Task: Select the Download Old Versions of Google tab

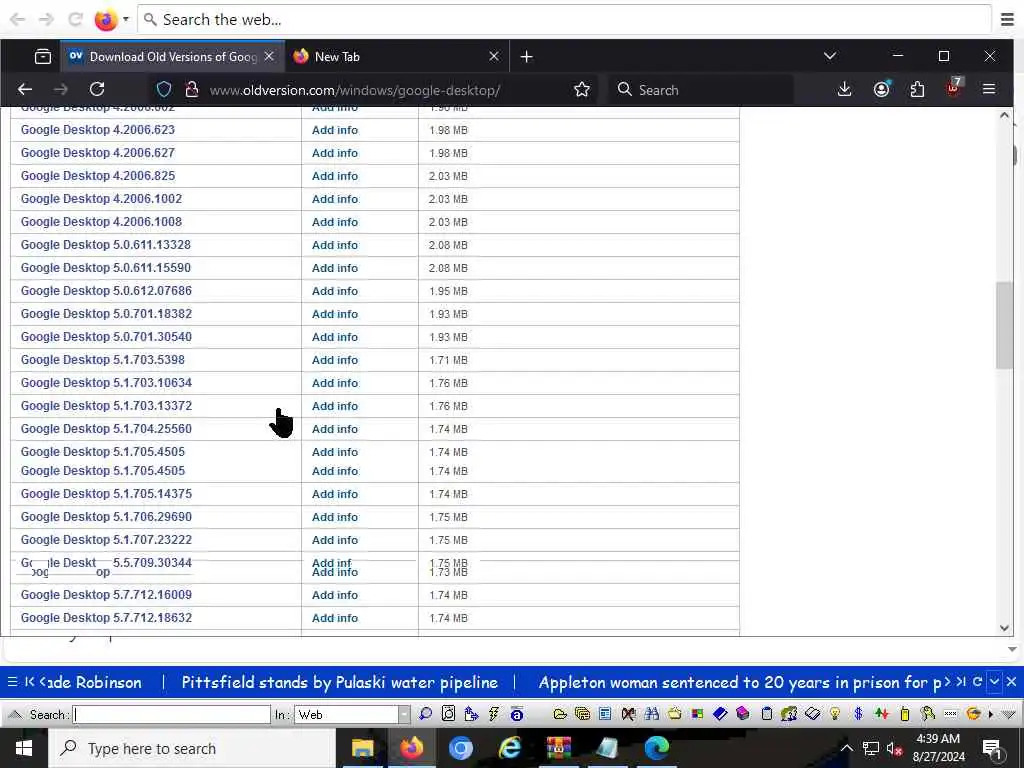Action: click(x=172, y=57)
